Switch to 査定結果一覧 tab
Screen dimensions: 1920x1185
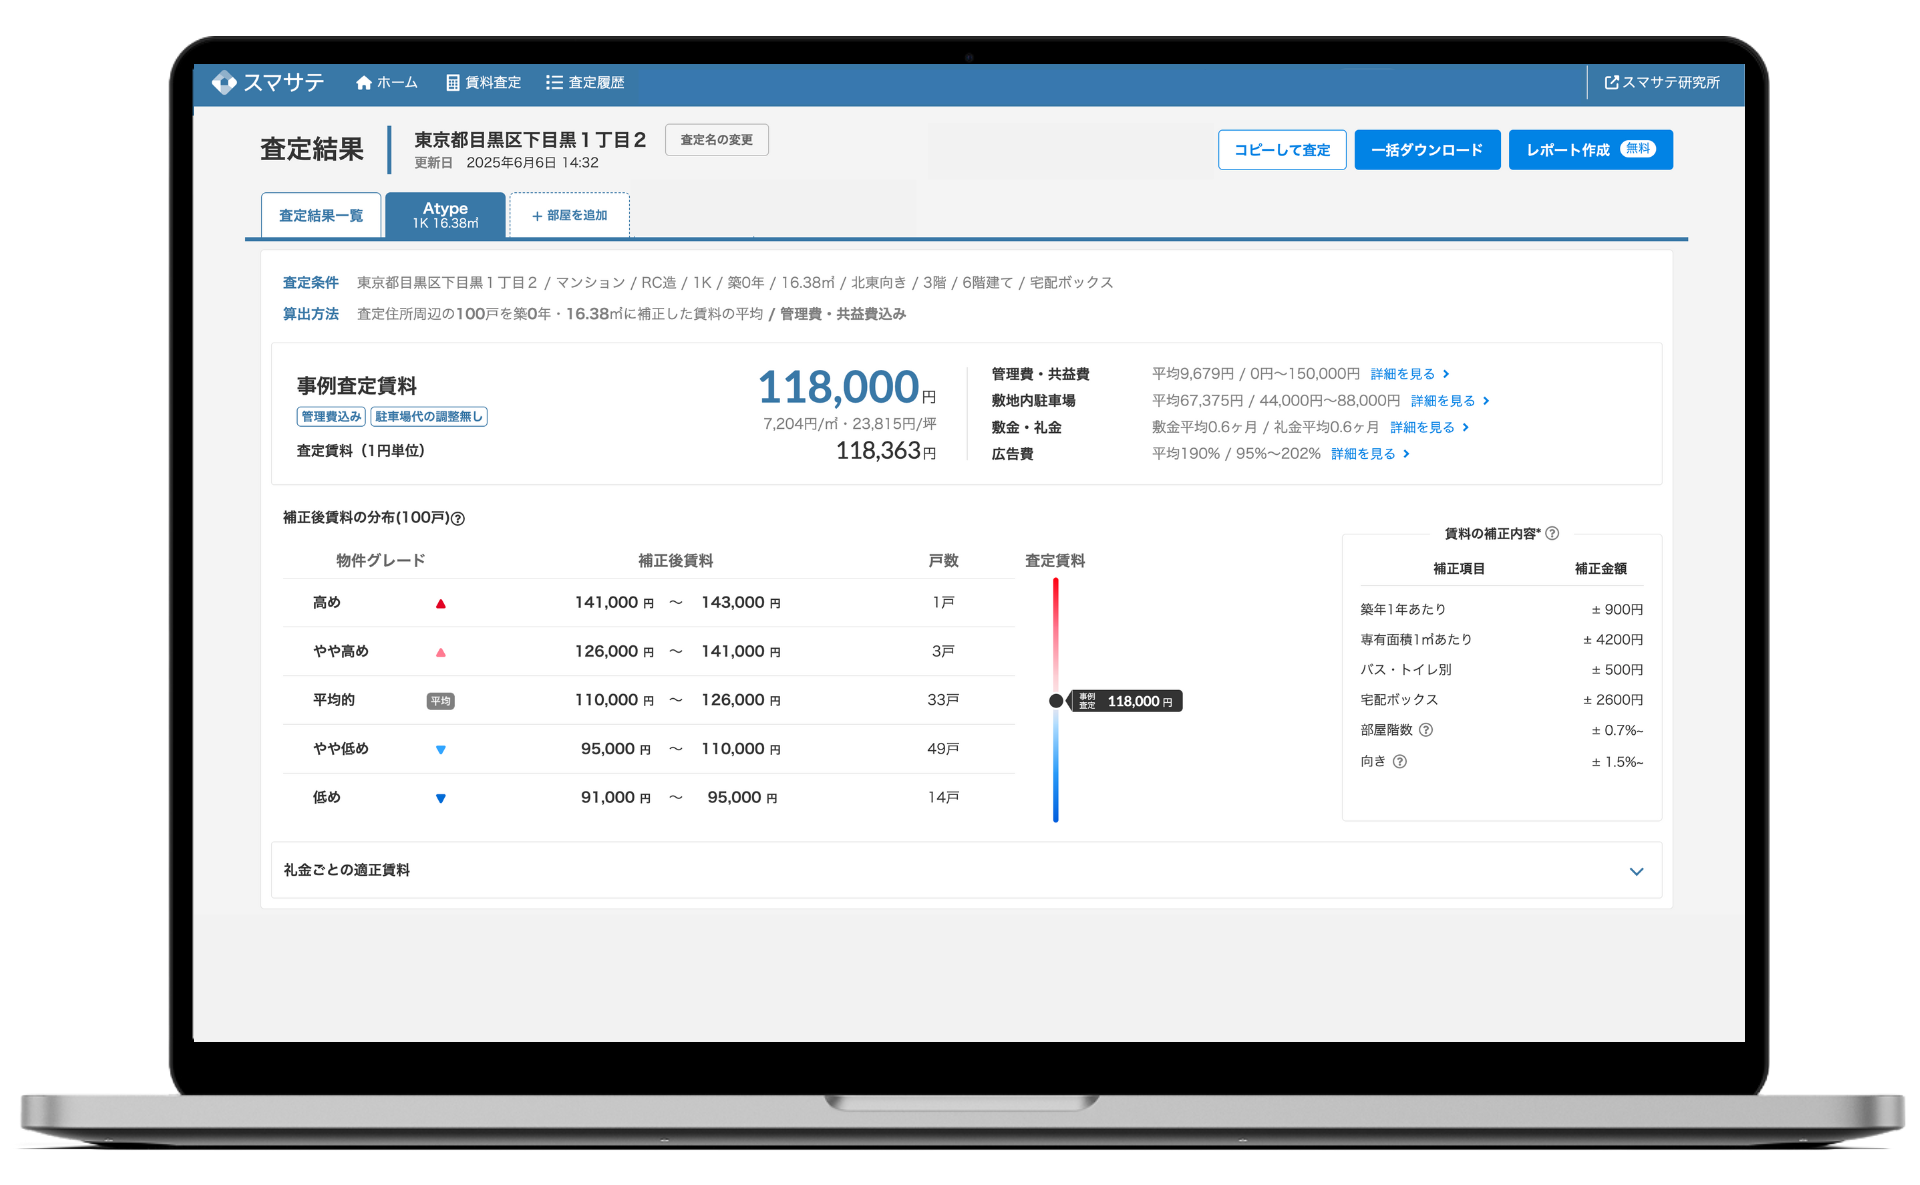tap(321, 216)
